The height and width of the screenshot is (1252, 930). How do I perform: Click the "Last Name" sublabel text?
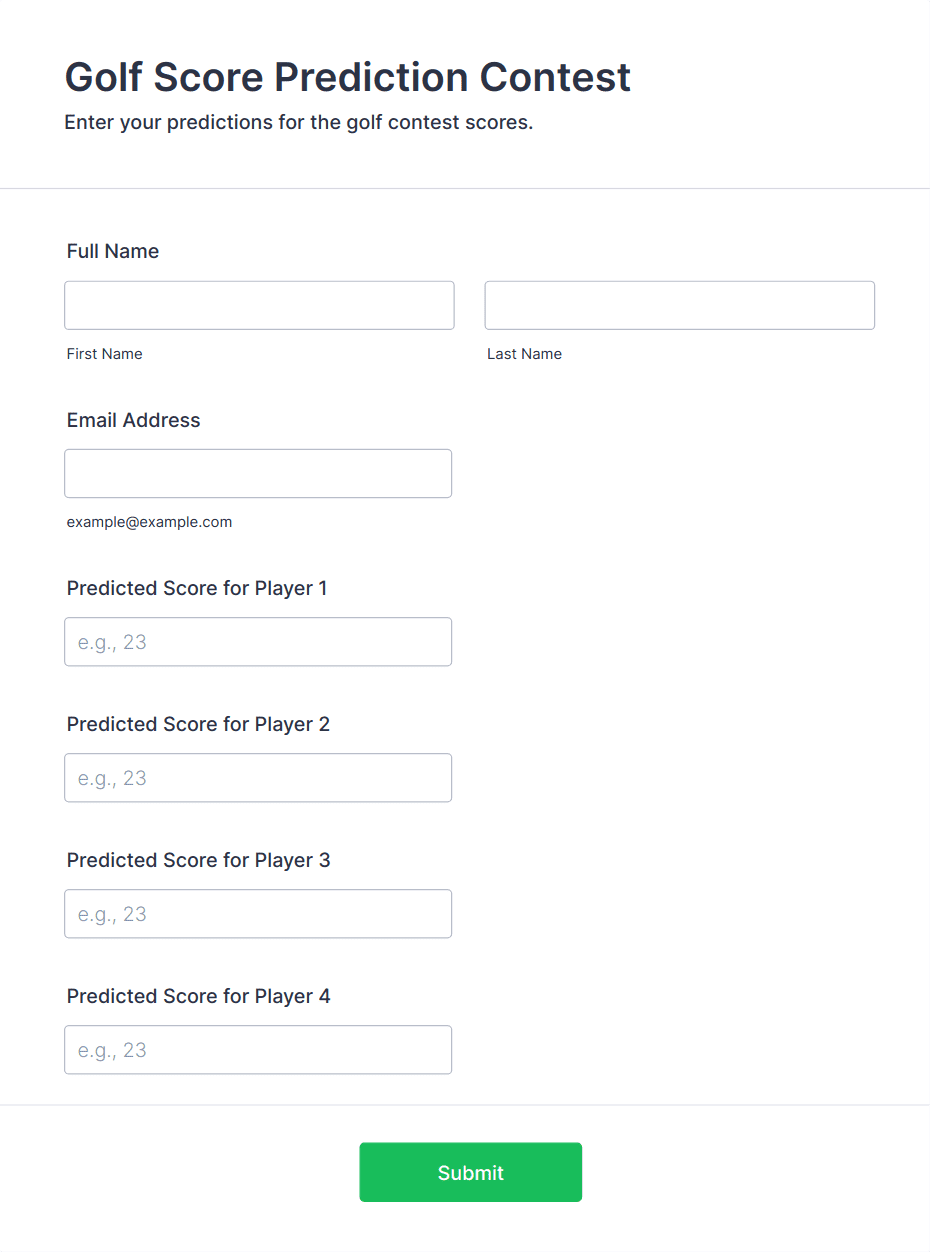point(524,354)
